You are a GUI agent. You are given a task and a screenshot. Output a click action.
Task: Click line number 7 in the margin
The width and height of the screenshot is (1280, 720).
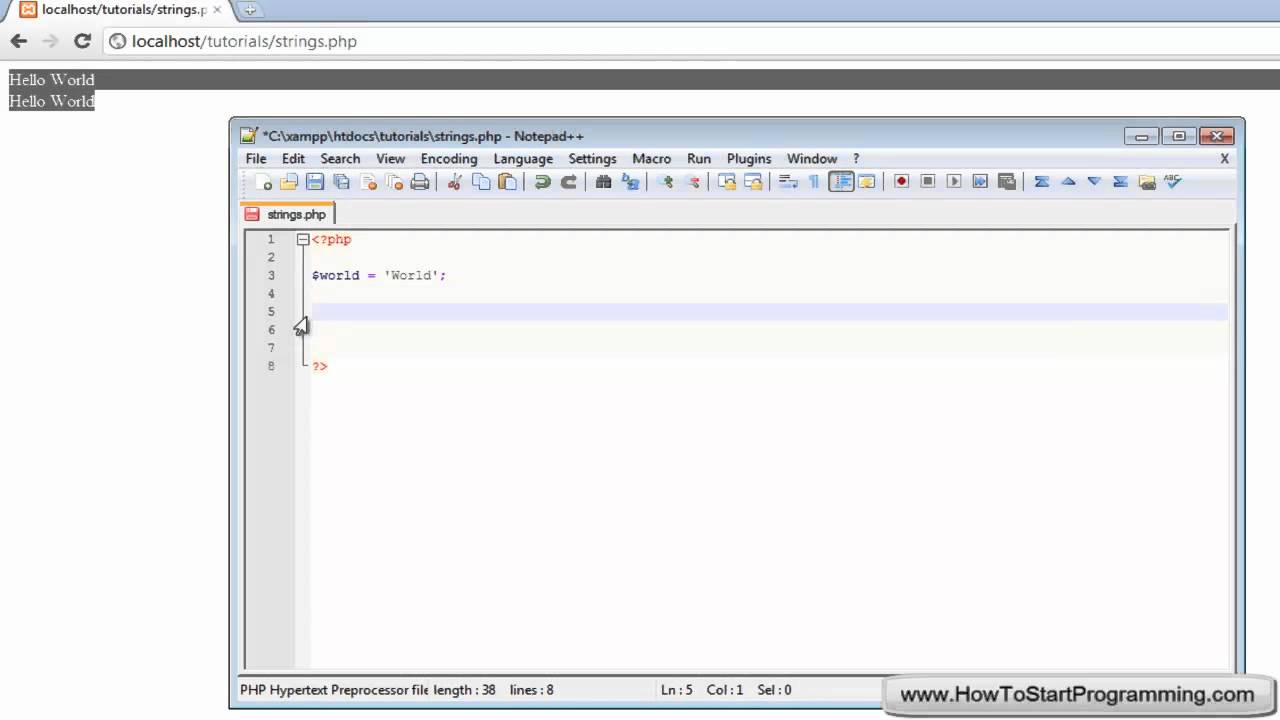[x=270, y=348]
